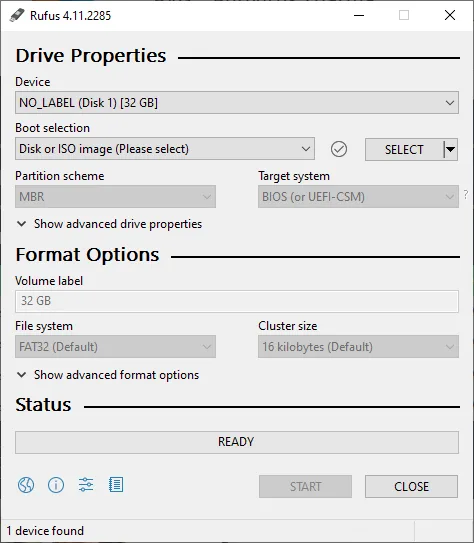Click the 'File system' label
This screenshot has height=543, width=474.
click(x=44, y=326)
